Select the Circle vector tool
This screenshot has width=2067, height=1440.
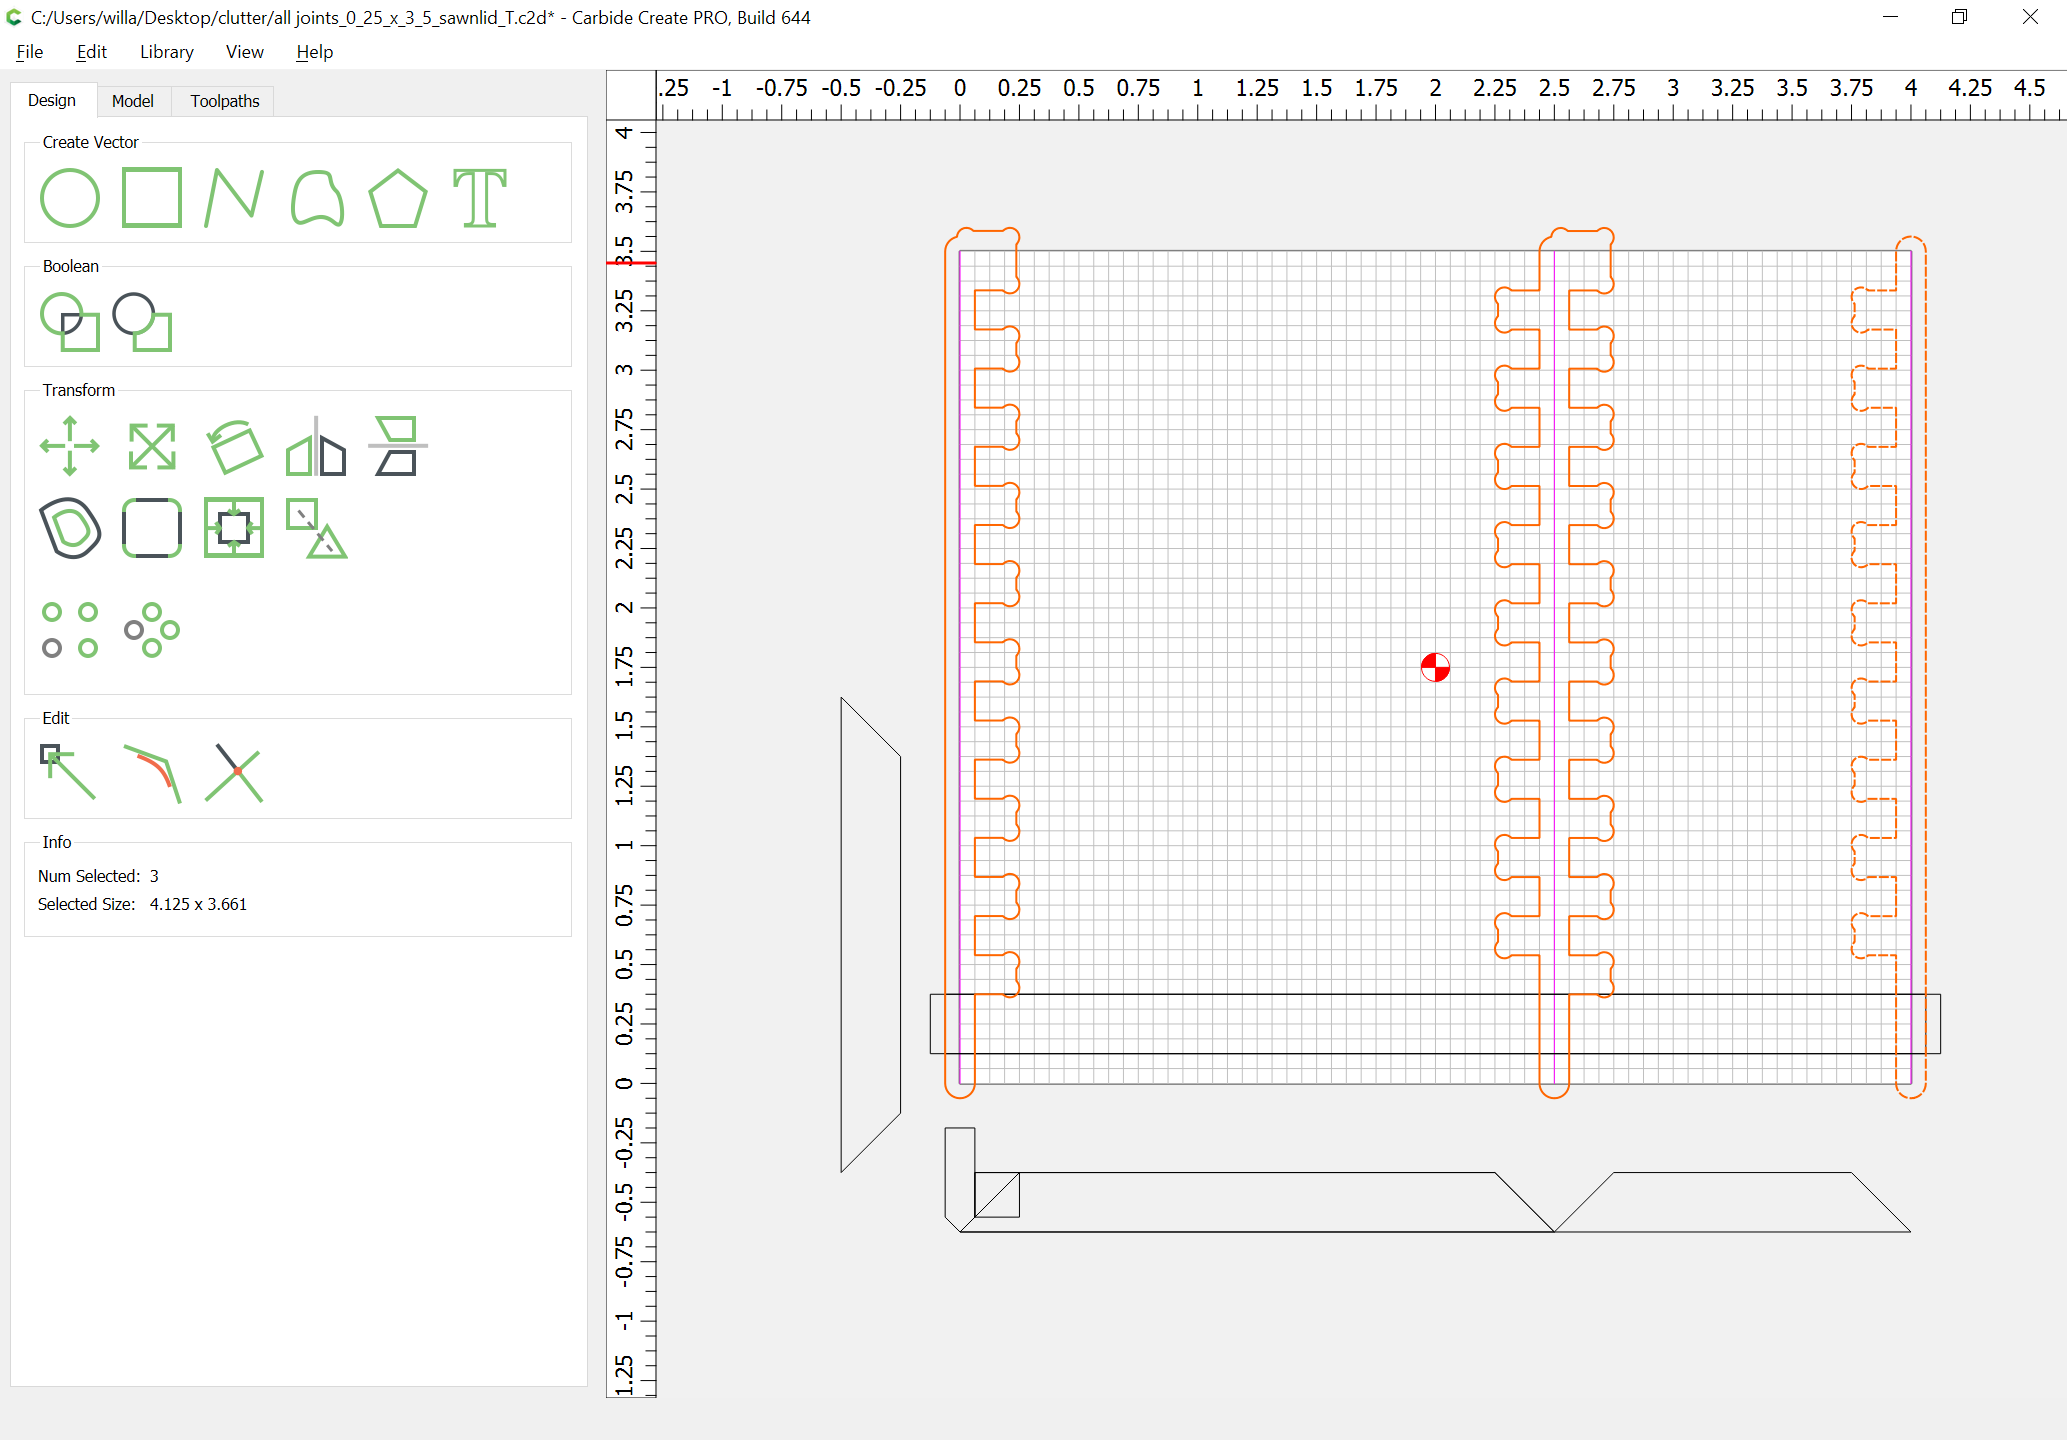tap(70, 198)
